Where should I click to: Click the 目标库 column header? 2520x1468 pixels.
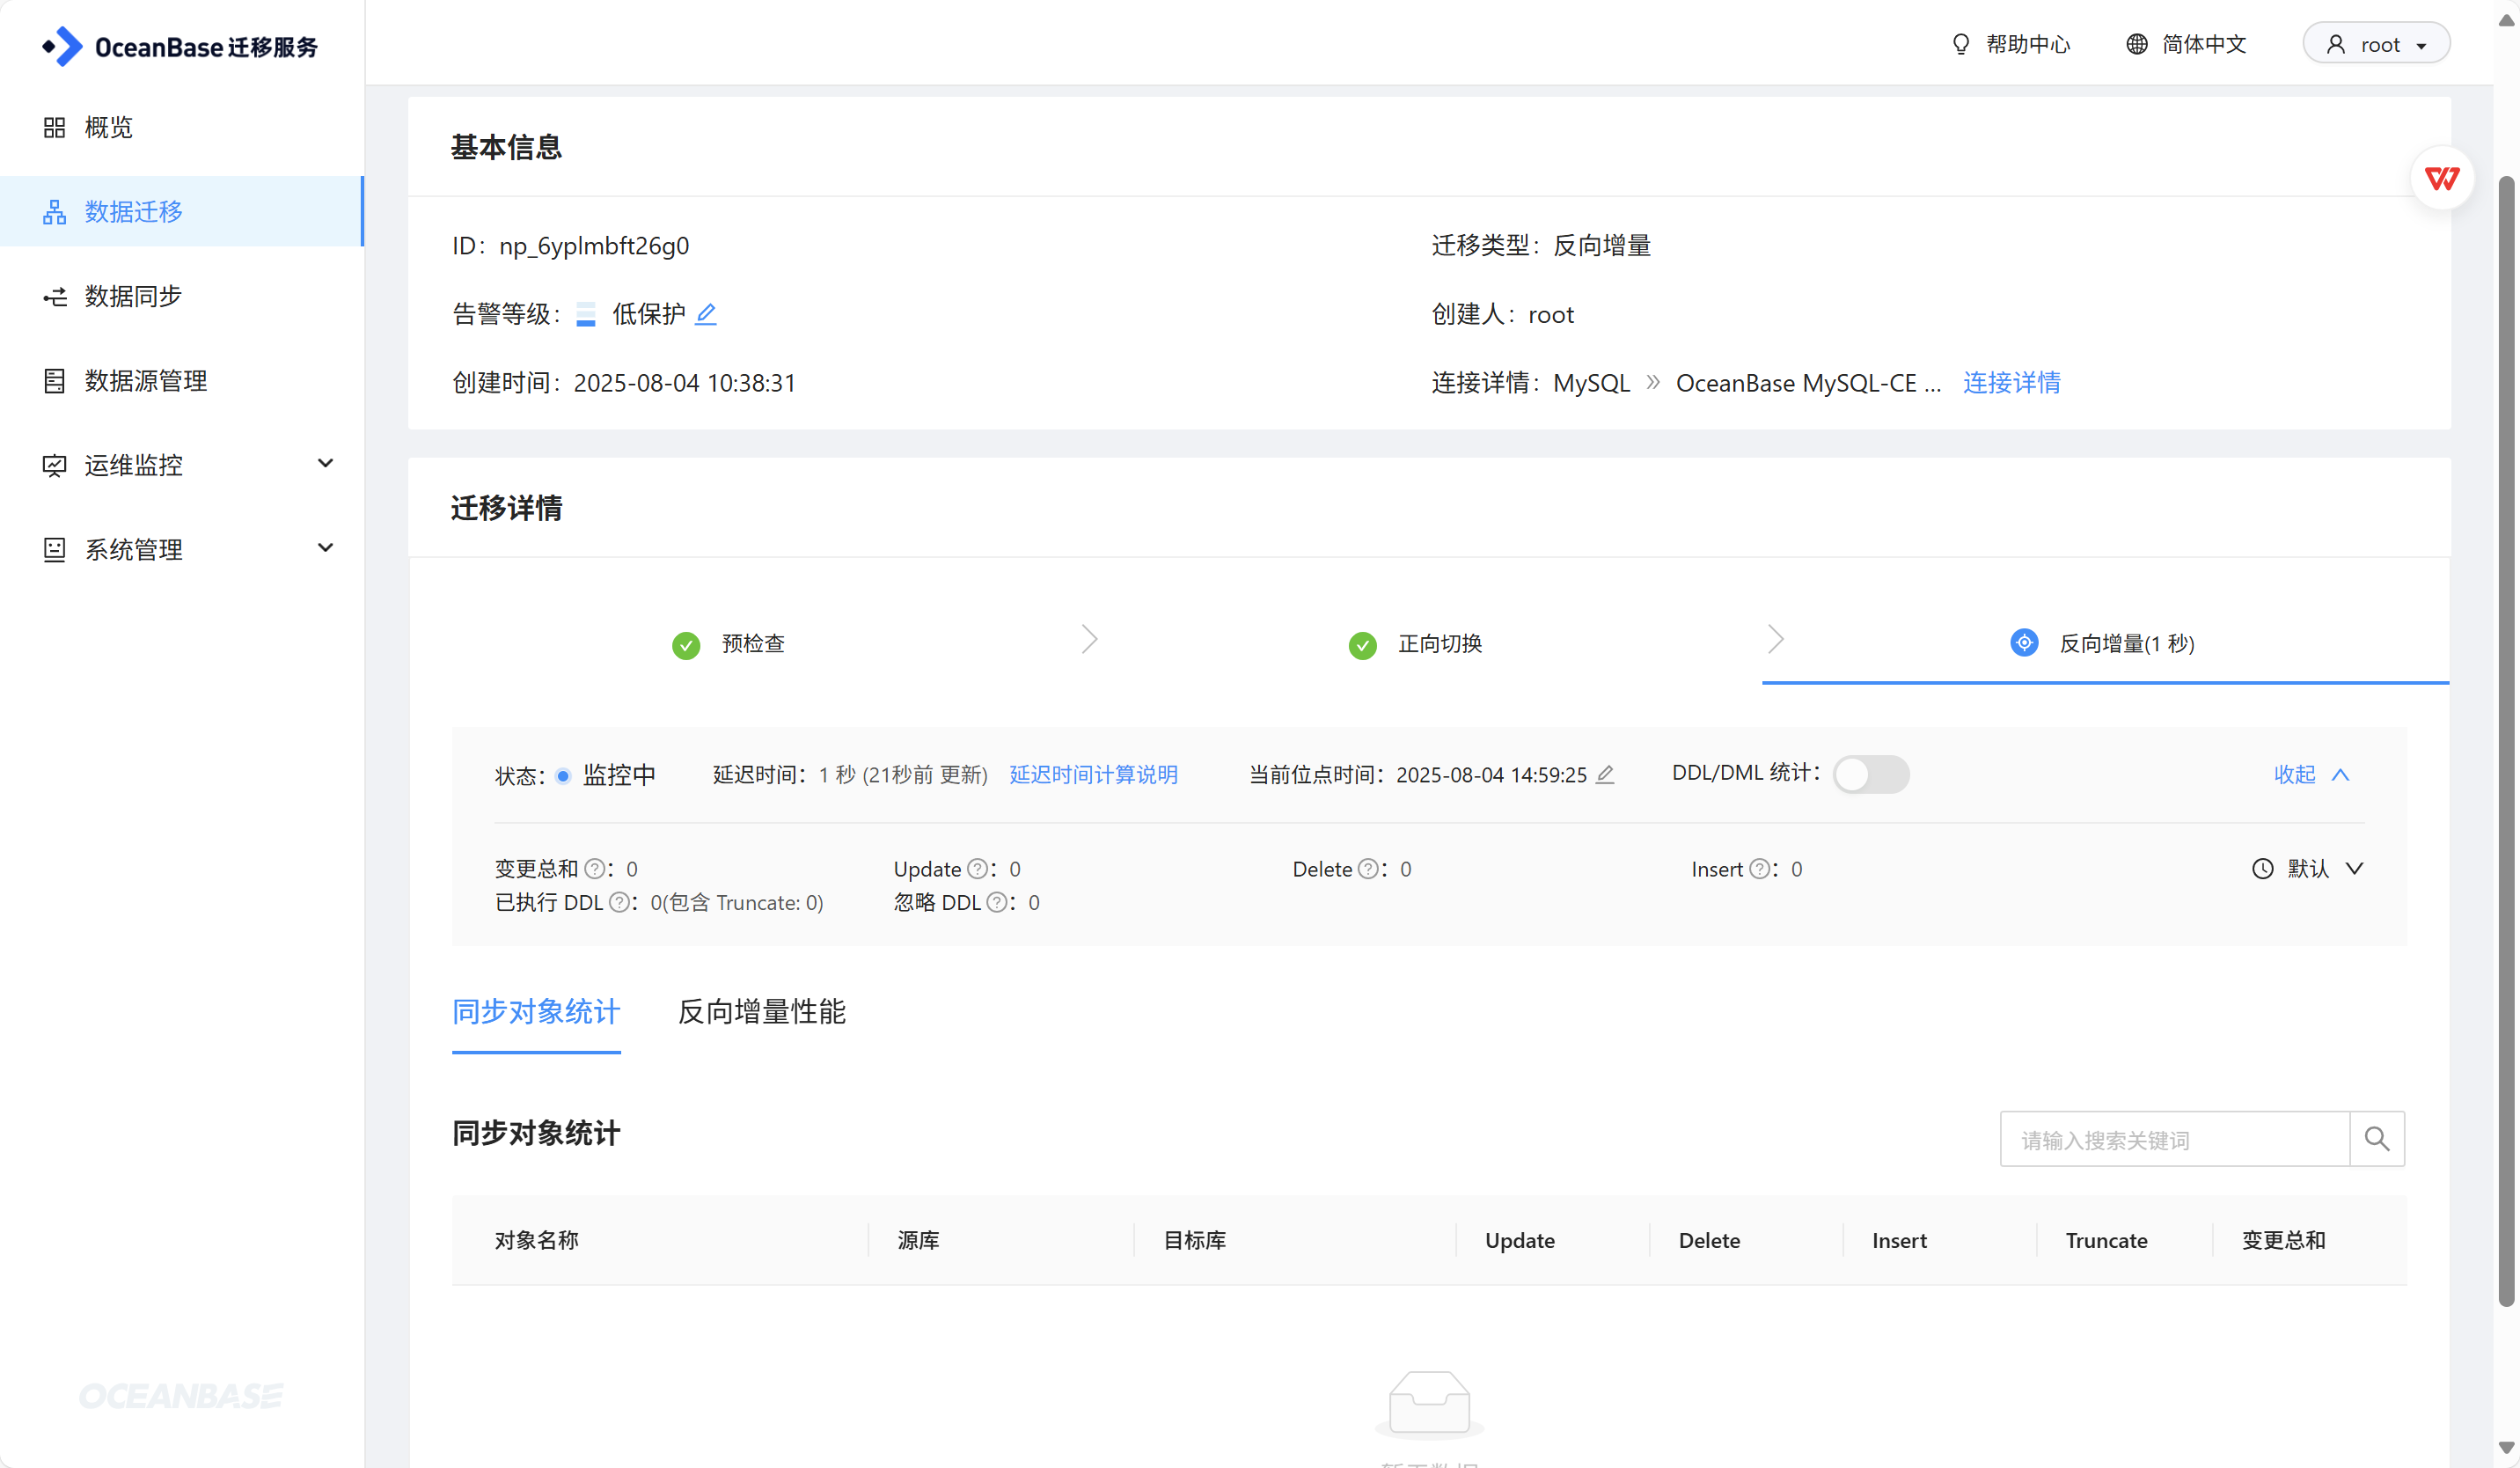pyautogui.click(x=1194, y=1241)
